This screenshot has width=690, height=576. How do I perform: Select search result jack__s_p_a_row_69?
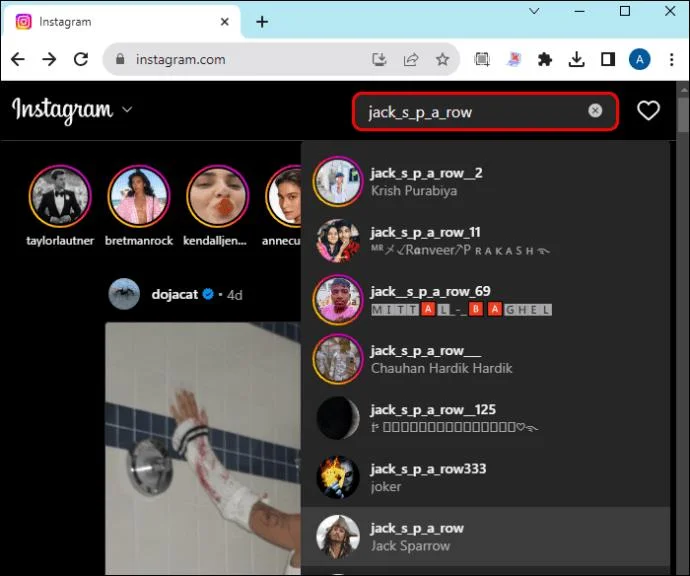point(485,300)
